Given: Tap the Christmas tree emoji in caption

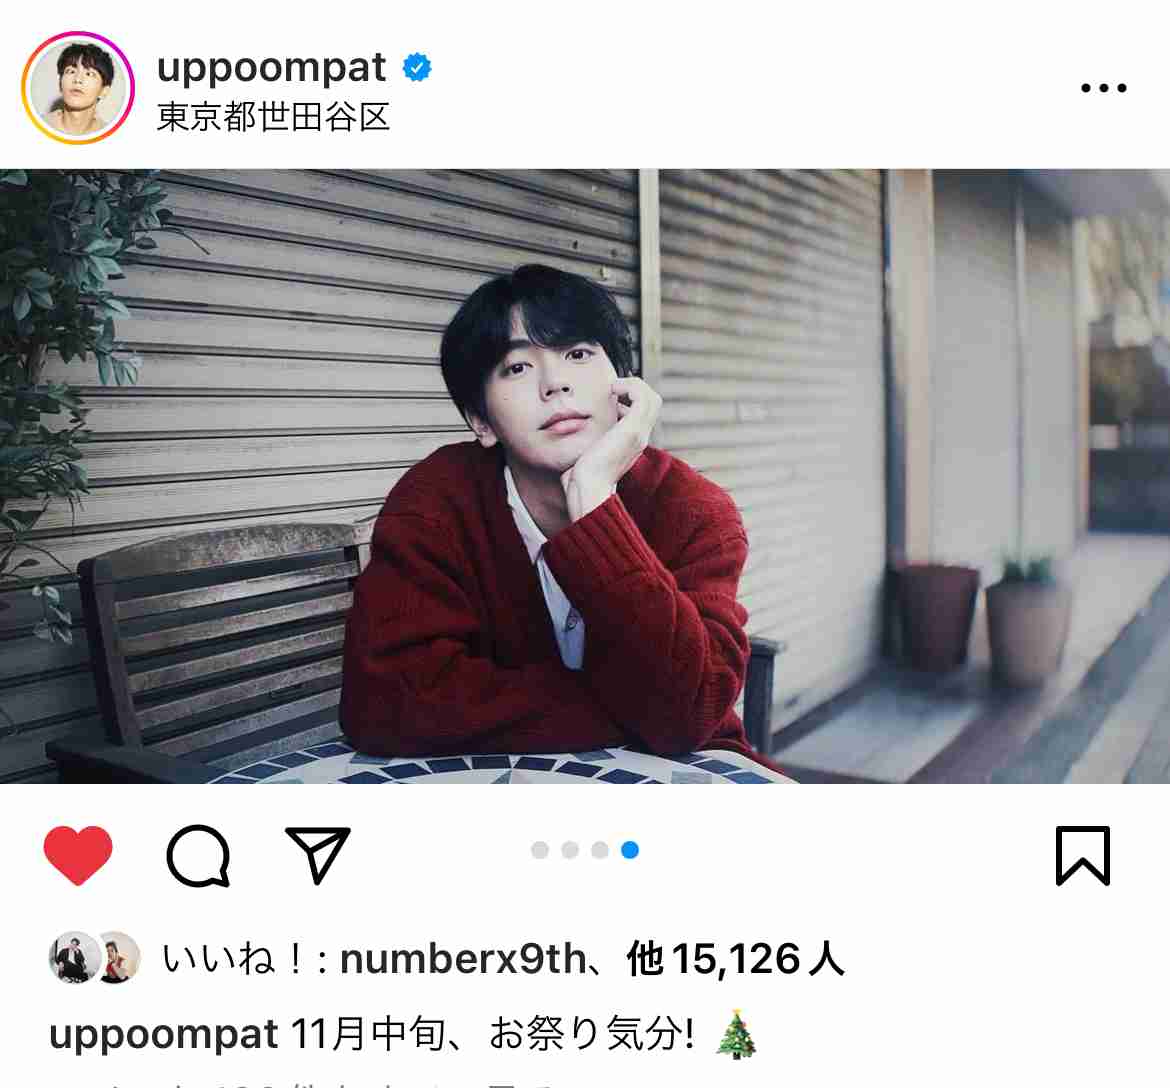Looking at the screenshot, I should pyautogui.click(x=736, y=1034).
